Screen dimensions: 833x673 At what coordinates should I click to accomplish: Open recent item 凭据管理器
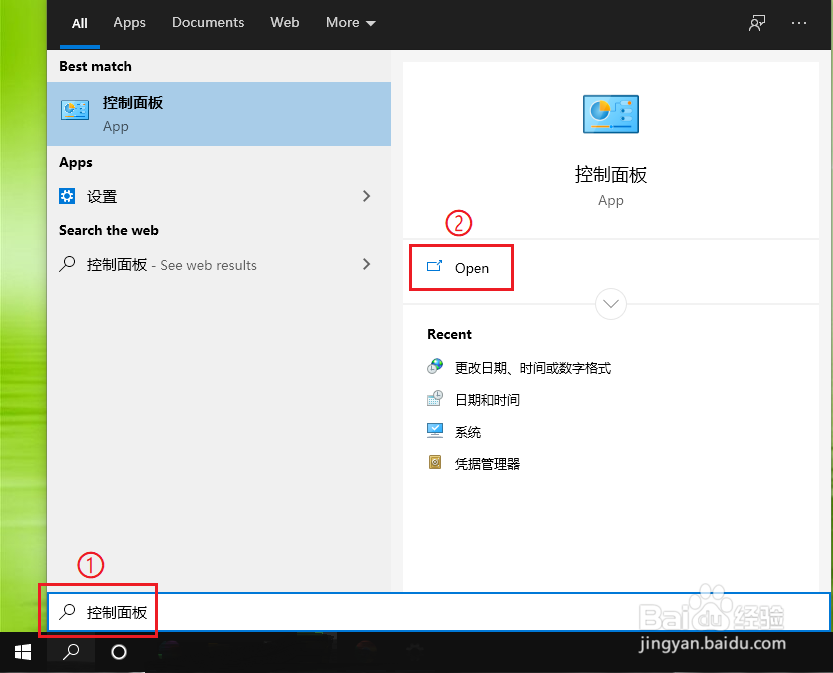pos(487,464)
